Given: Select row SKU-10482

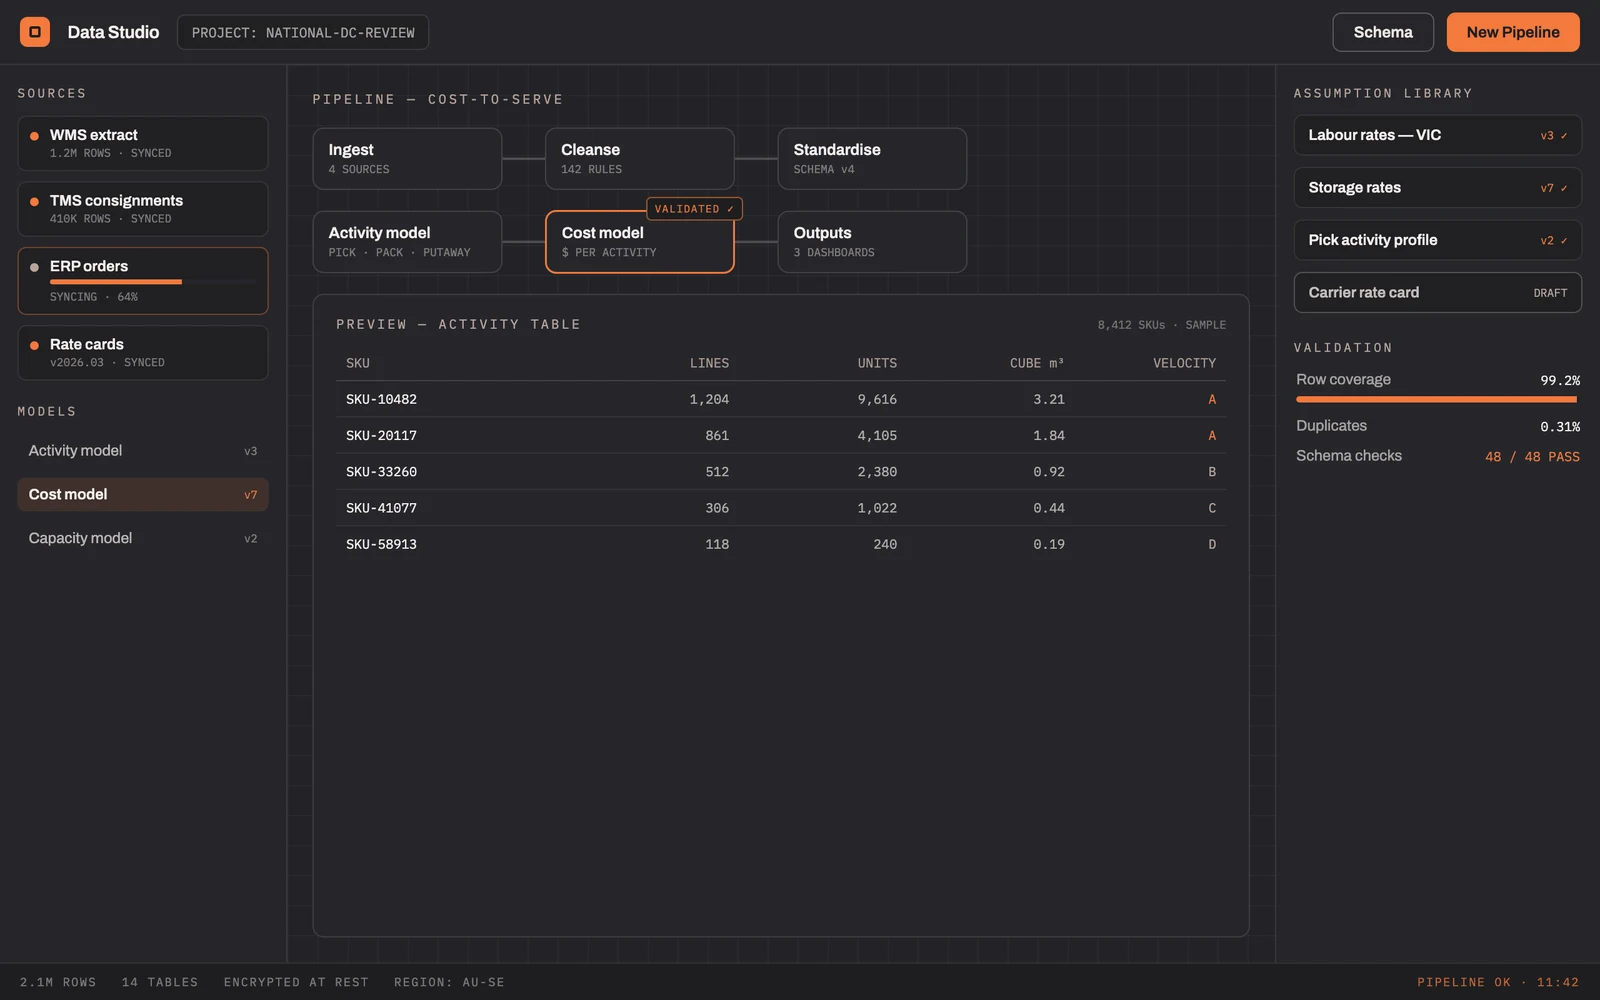Looking at the screenshot, I should point(781,399).
